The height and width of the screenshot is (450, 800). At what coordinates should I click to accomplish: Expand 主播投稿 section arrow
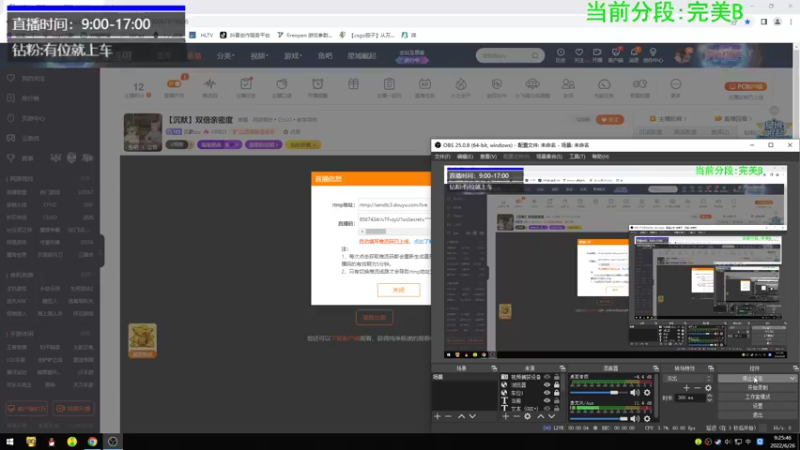(x=685, y=118)
